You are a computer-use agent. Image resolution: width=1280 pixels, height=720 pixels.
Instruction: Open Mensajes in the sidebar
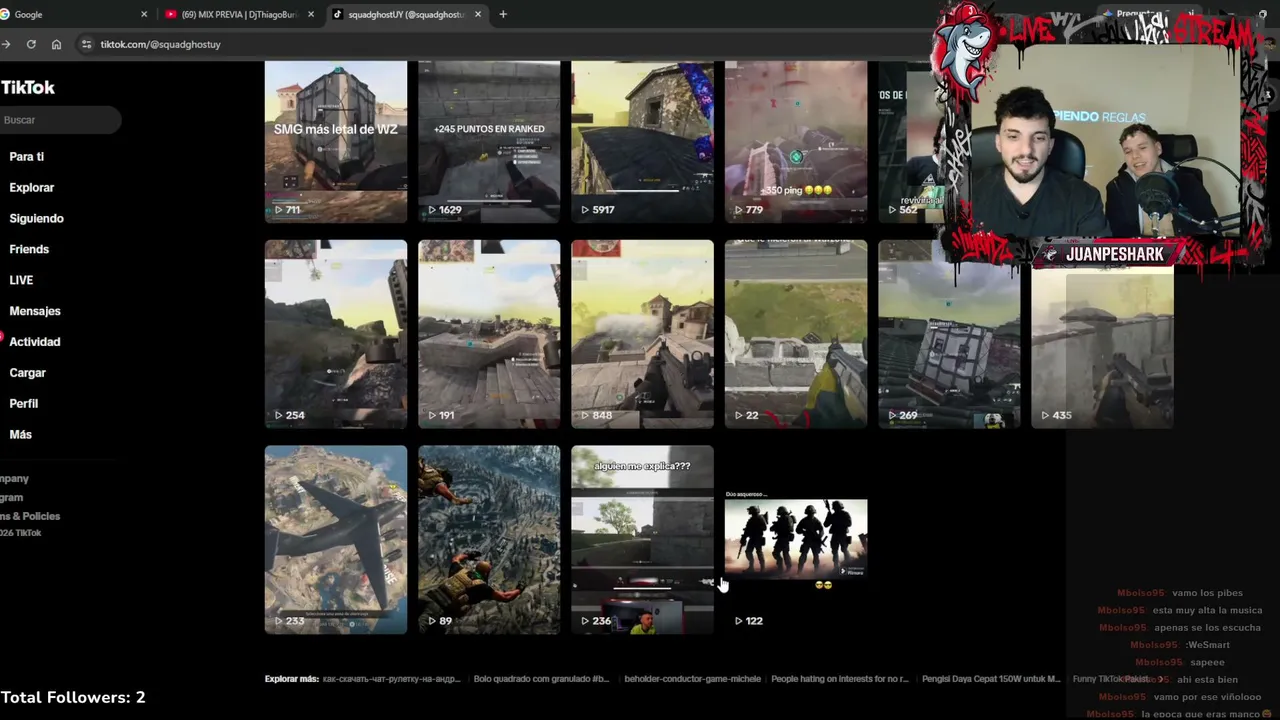pos(35,312)
